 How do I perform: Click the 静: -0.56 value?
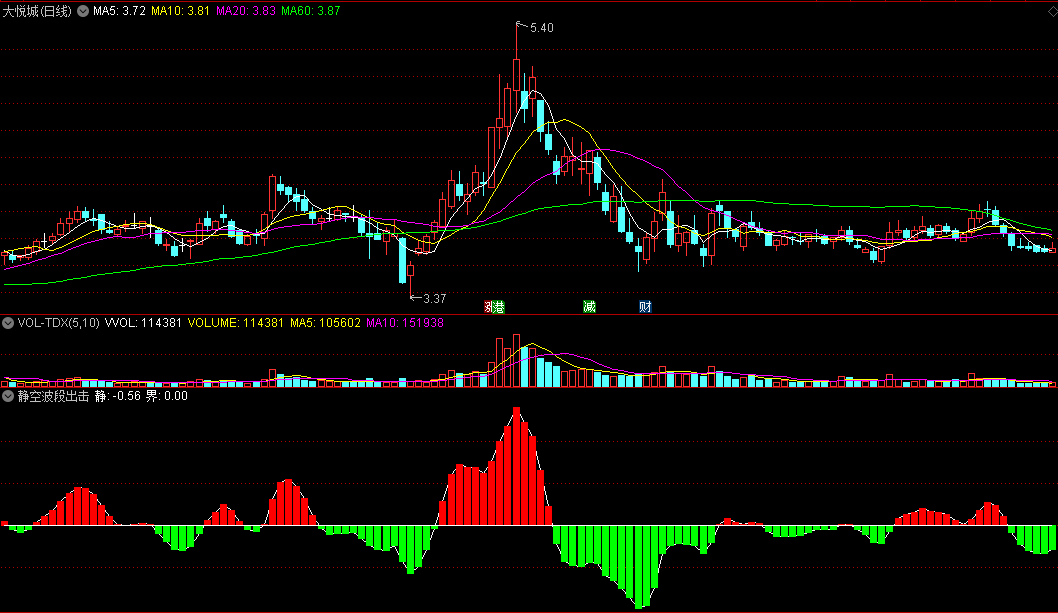coord(117,396)
